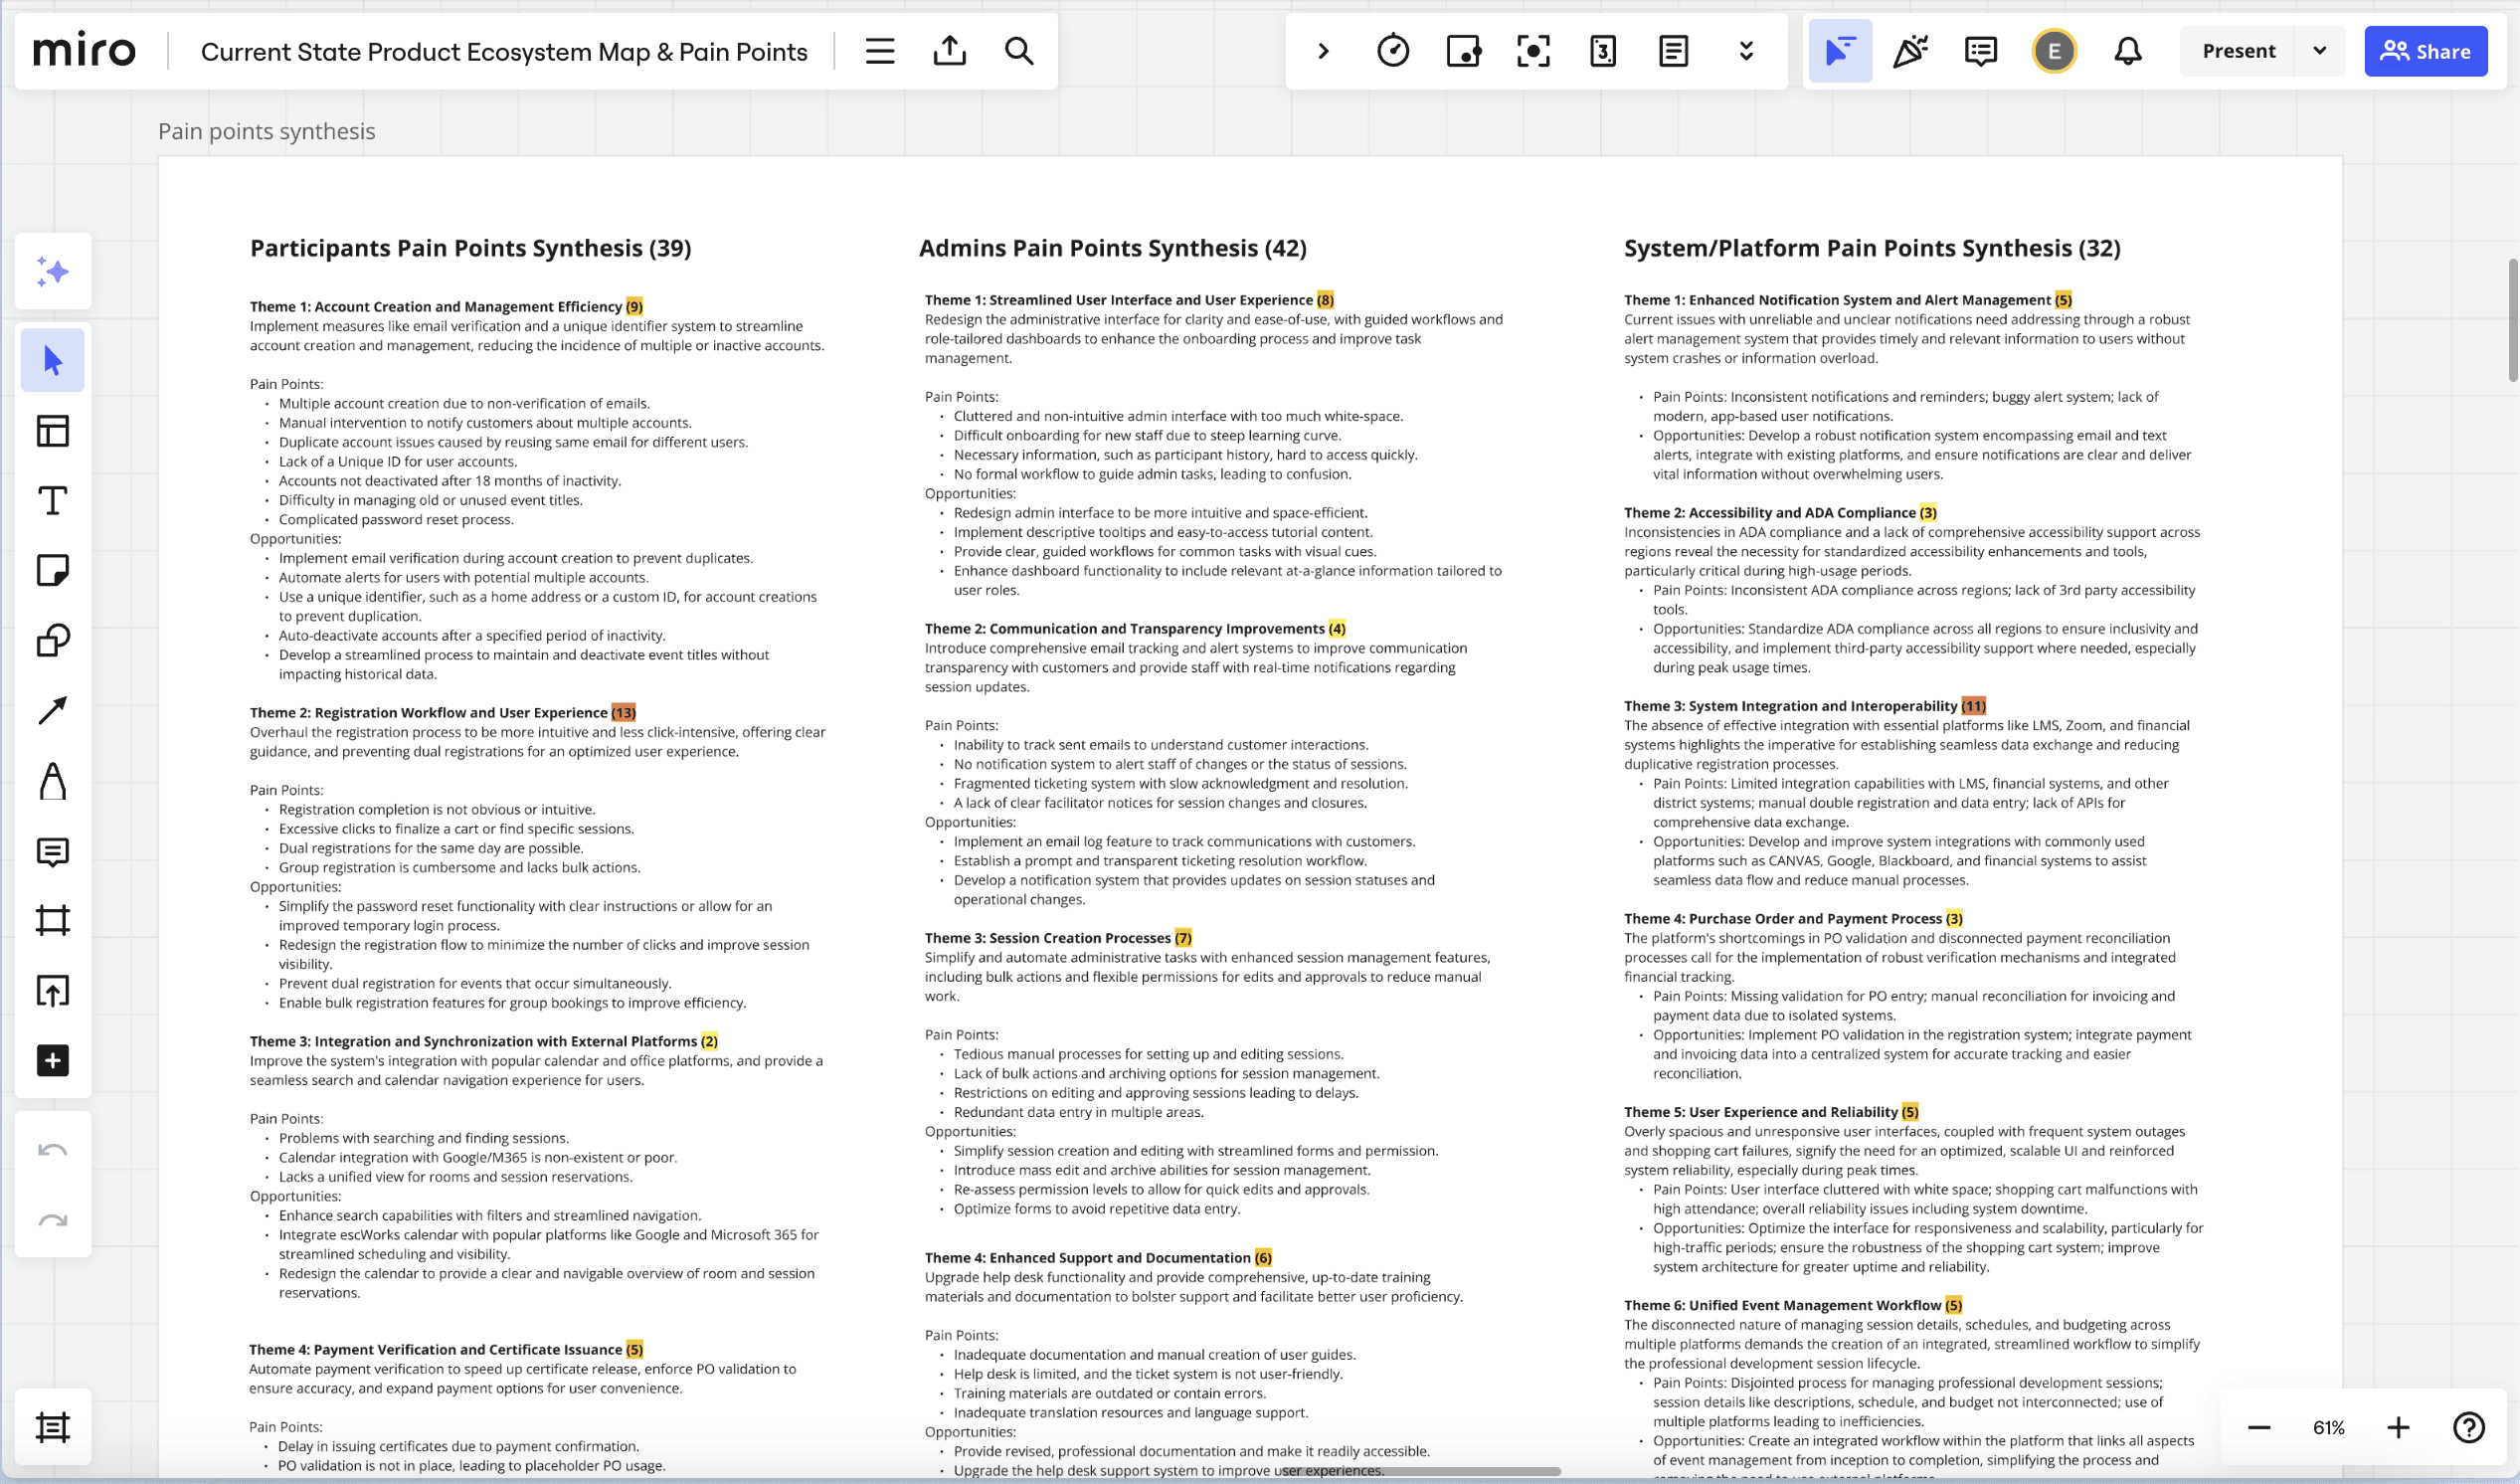This screenshot has width=2520, height=1484.
Task: Choose the Shapes tool
Action: (x=52, y=640)
